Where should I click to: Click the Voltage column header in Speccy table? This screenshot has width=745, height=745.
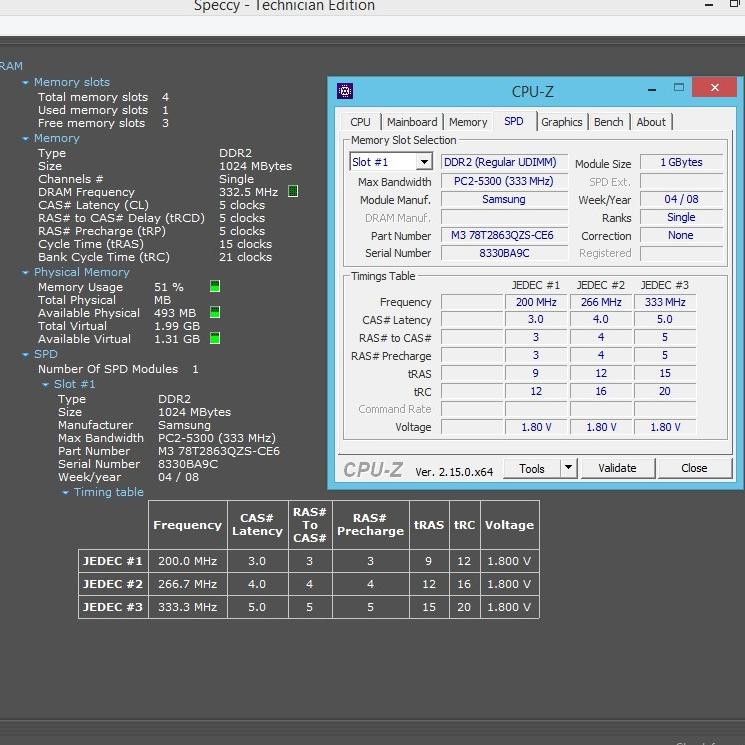(x=509, y=525)
